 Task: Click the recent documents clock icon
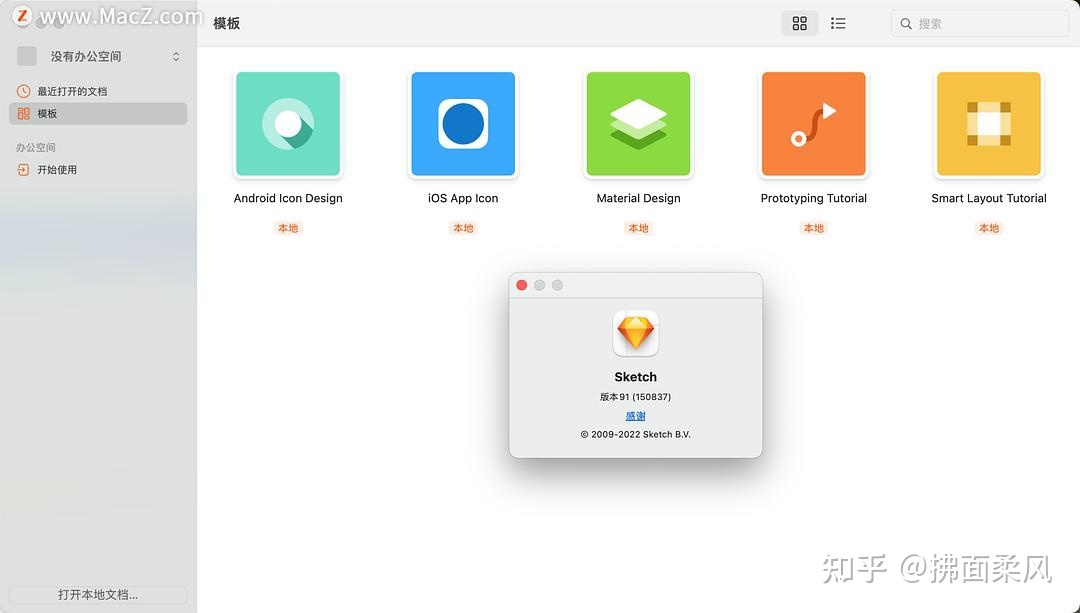[23, 91]
